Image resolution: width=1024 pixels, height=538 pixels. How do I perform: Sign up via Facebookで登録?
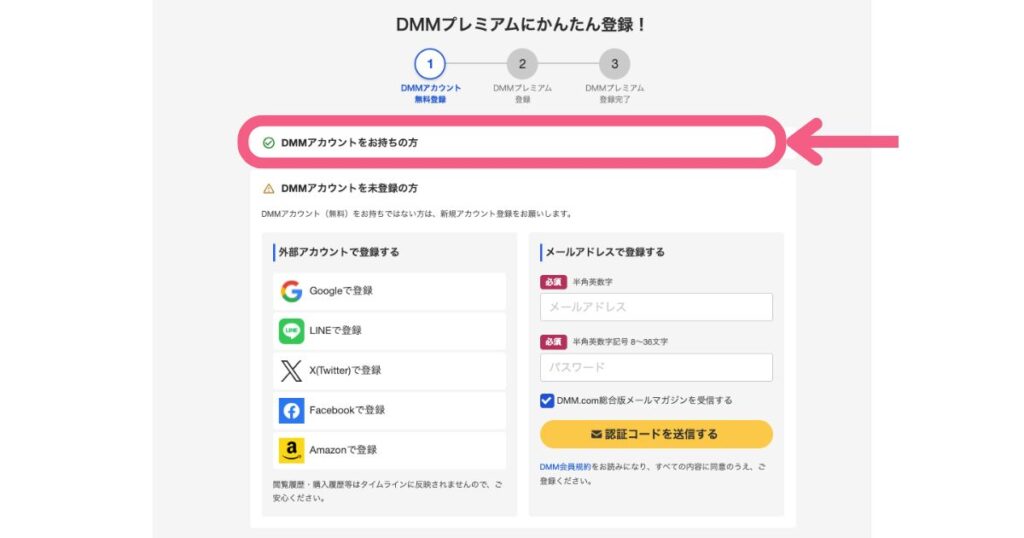tap(390, 411)
